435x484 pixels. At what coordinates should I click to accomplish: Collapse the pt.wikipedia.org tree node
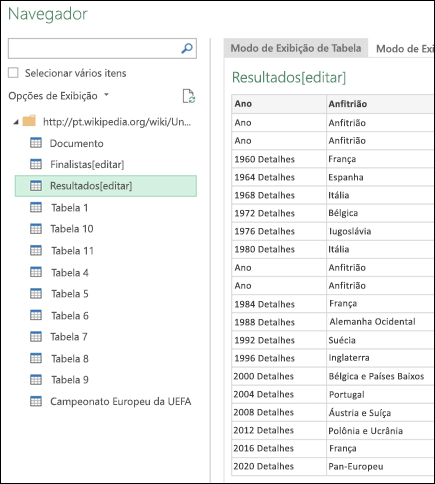pos(16,122)
